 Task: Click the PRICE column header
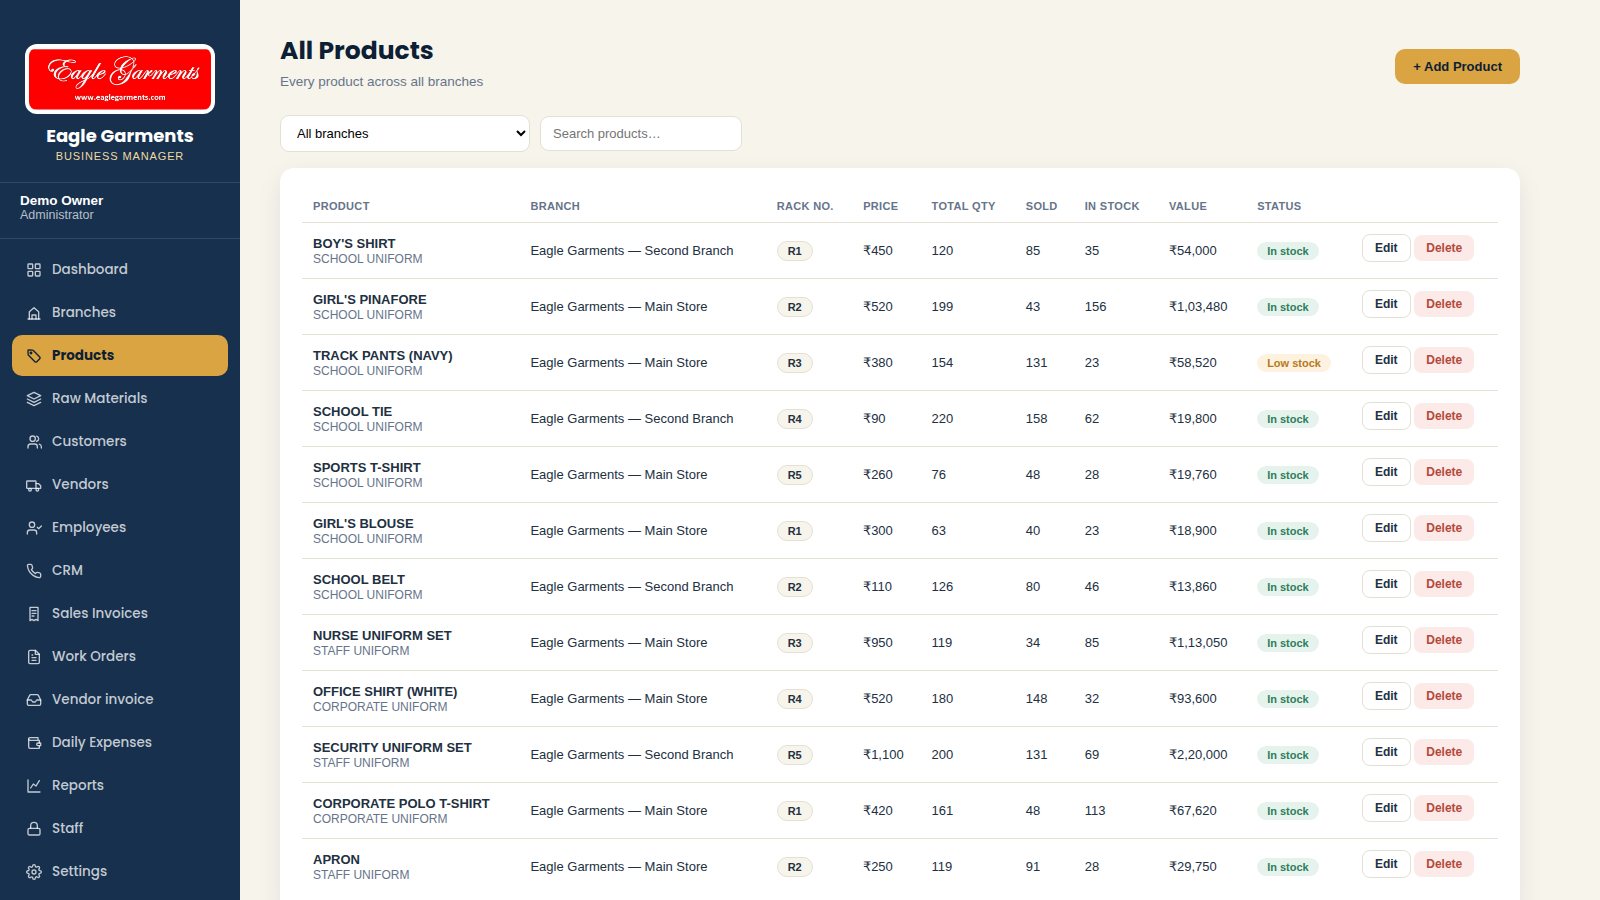click(x=880, y=206)
